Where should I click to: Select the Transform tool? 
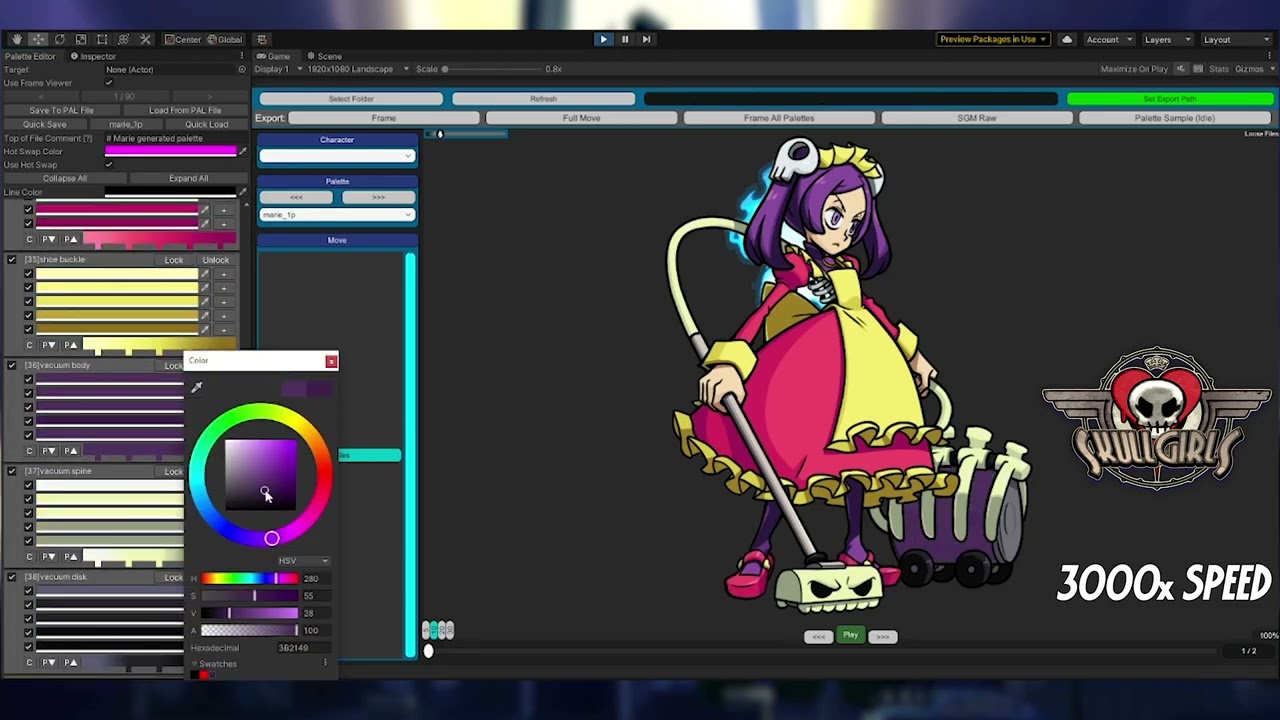point(123,39)
